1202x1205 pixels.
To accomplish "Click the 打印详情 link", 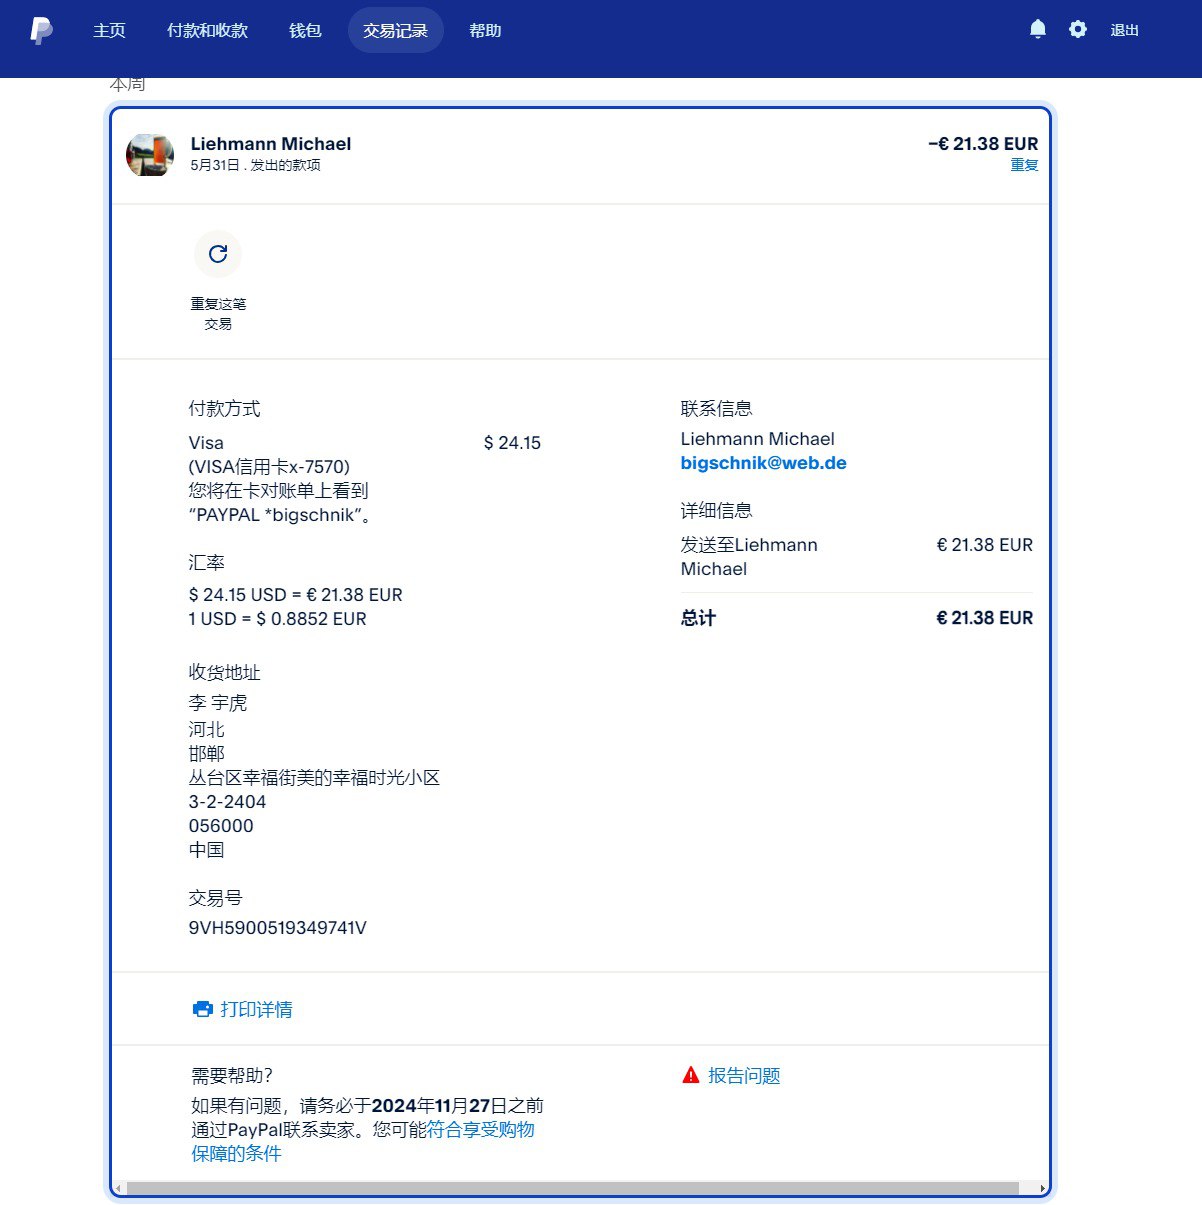I will pyautogui.click(x=256, y=1009).
